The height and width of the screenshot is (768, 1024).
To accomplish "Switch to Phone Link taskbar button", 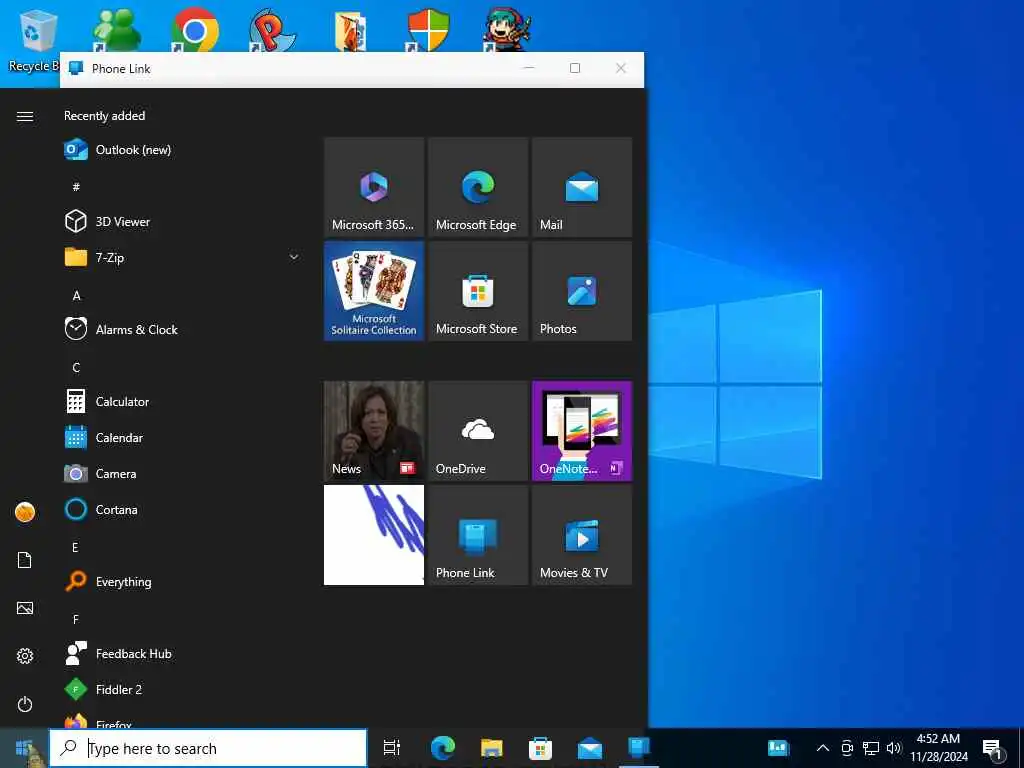I will tap(639, 748).
